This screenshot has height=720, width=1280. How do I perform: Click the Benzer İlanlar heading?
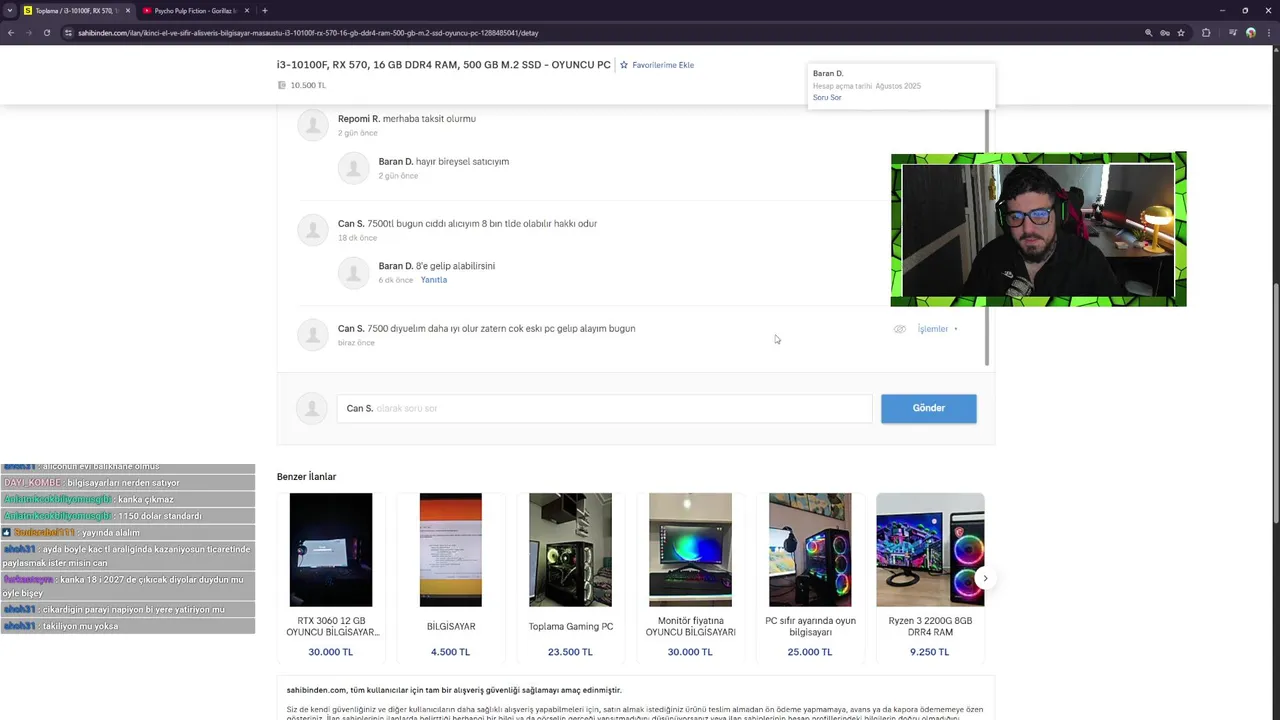pyautogui.click(x=307, y=477)
